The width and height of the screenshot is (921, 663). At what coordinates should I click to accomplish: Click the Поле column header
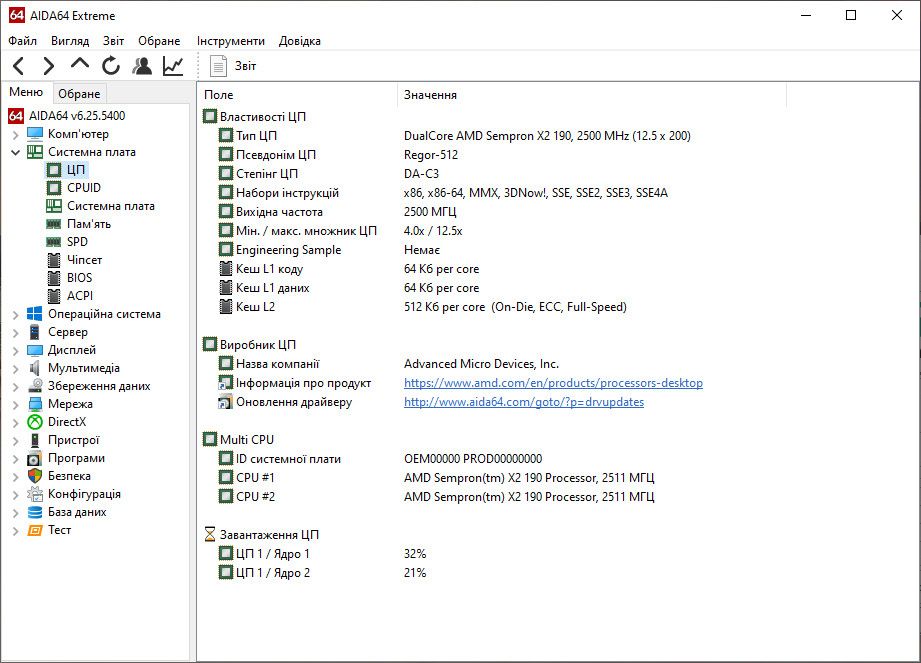coord(298,95)
